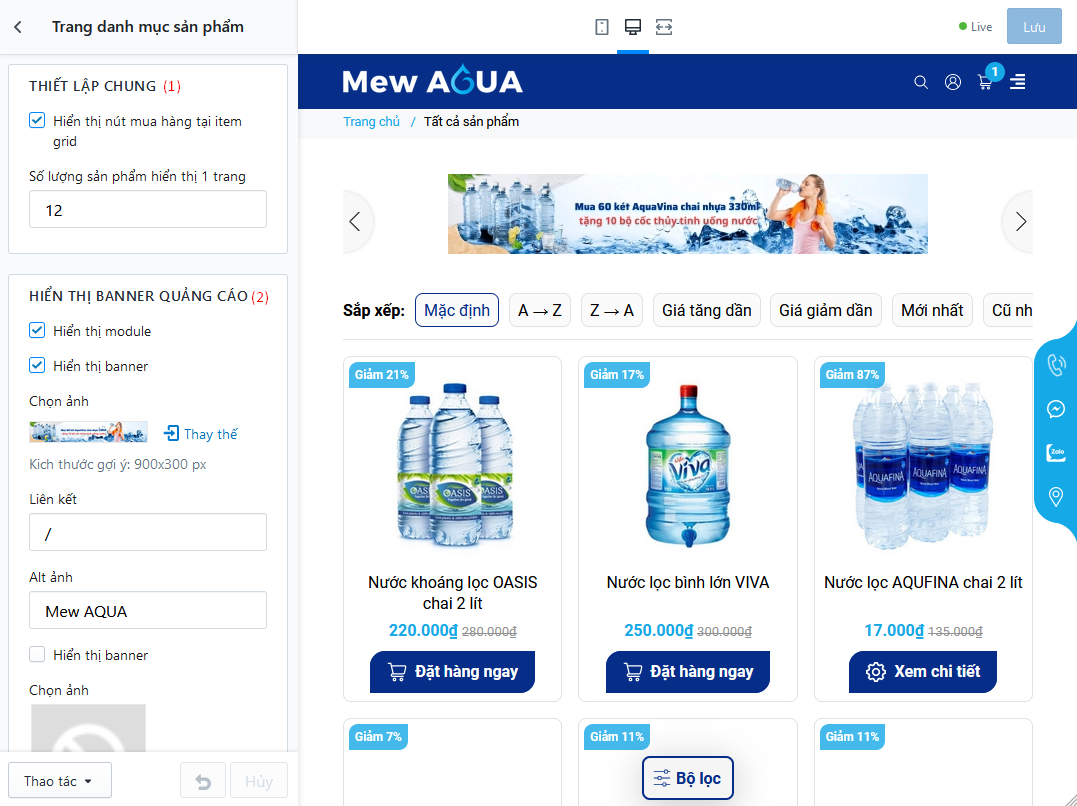Click the Alt ảnh input field
The width and height of the screenshot is (1077, 806).
tap(148, 610)
